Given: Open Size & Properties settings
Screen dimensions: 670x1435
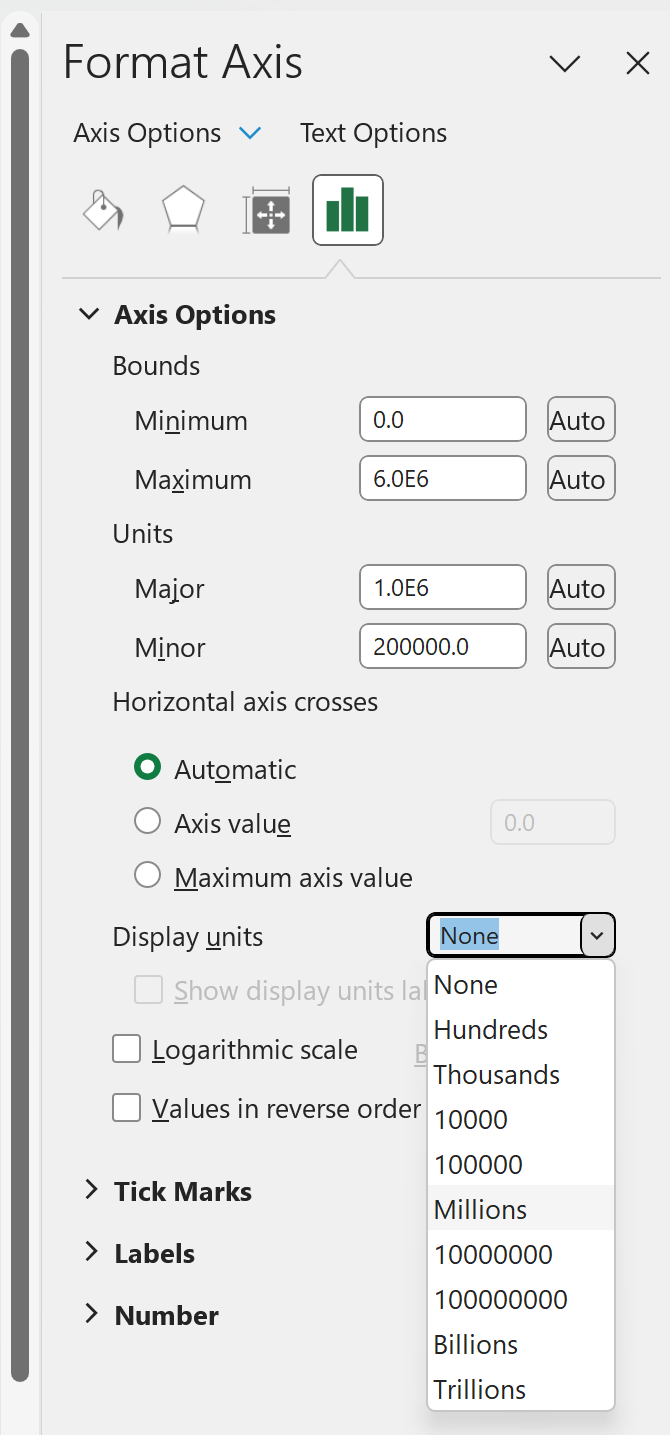Looking at the screenshot, I should 266,210.
